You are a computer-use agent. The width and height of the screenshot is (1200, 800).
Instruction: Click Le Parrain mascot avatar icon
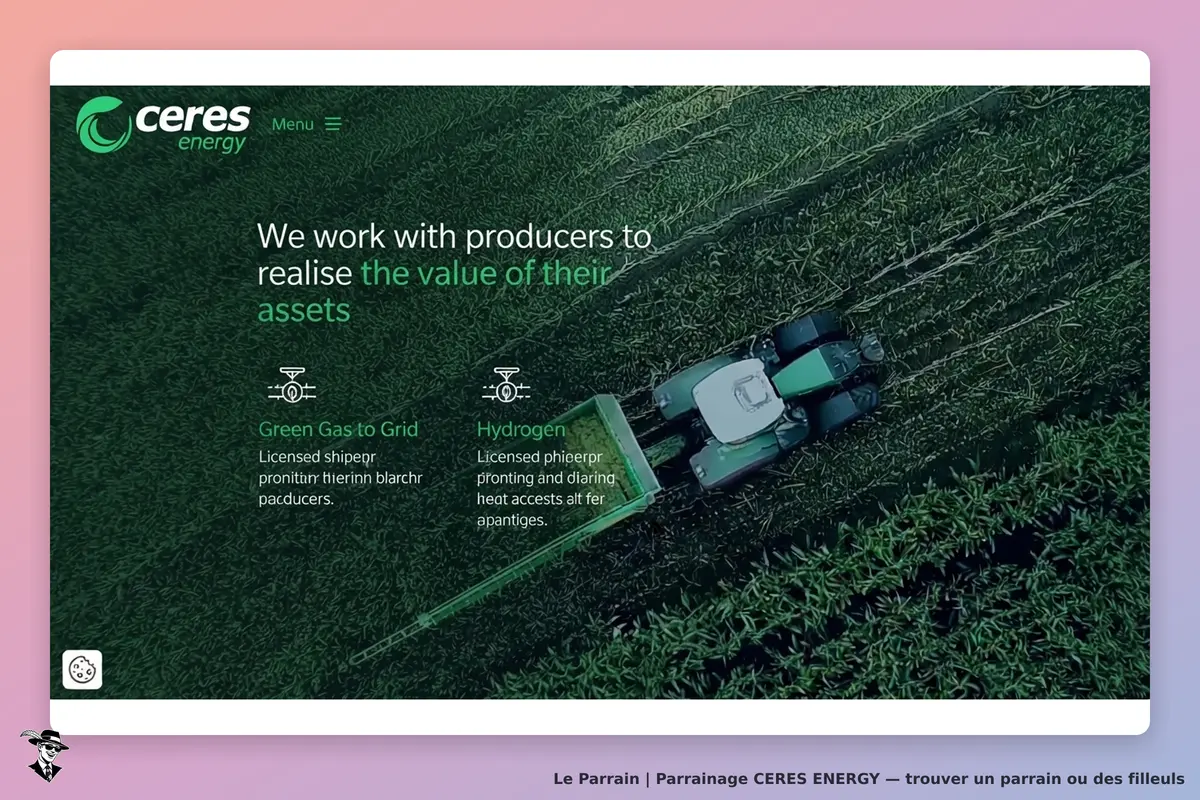click(x=44, y=755)
